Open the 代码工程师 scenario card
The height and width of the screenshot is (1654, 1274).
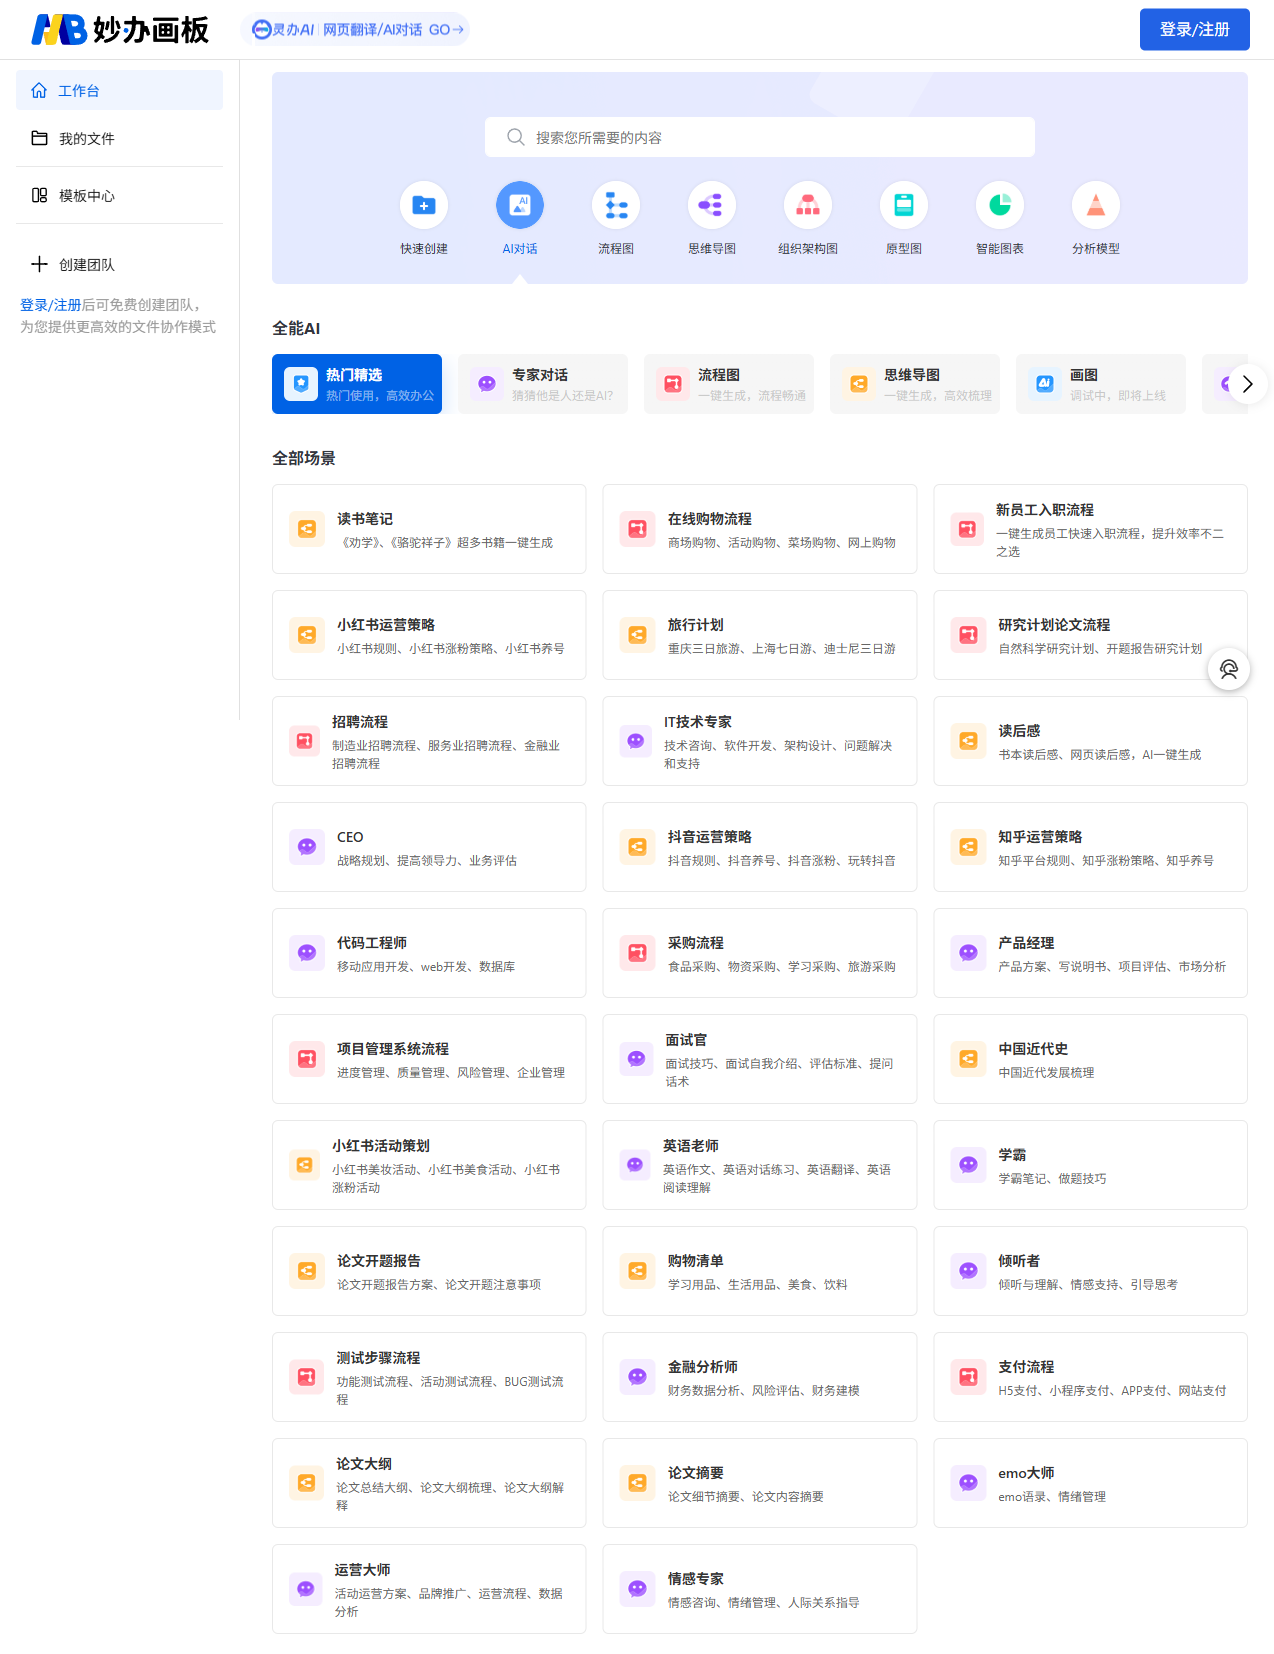429,953
